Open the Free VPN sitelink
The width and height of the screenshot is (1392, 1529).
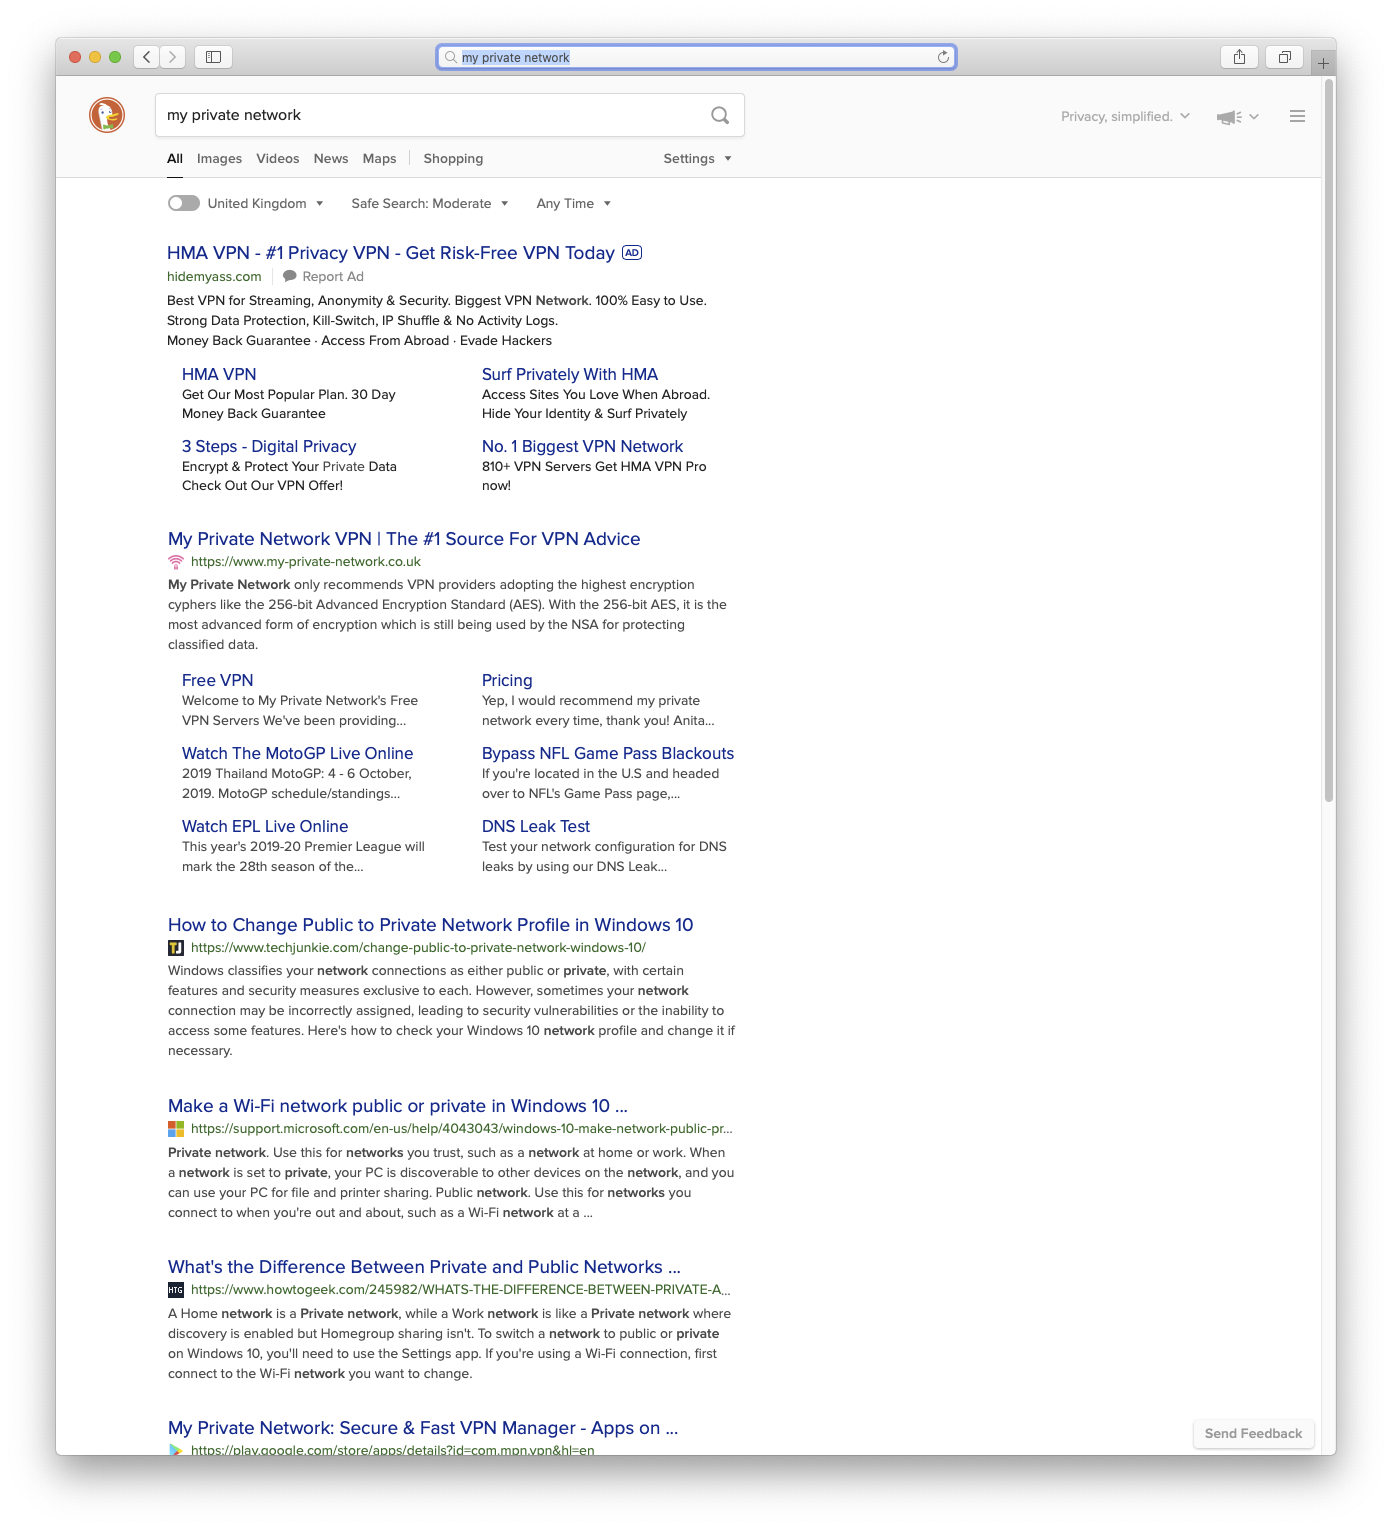pyautogui.click(x=218, y=680)
